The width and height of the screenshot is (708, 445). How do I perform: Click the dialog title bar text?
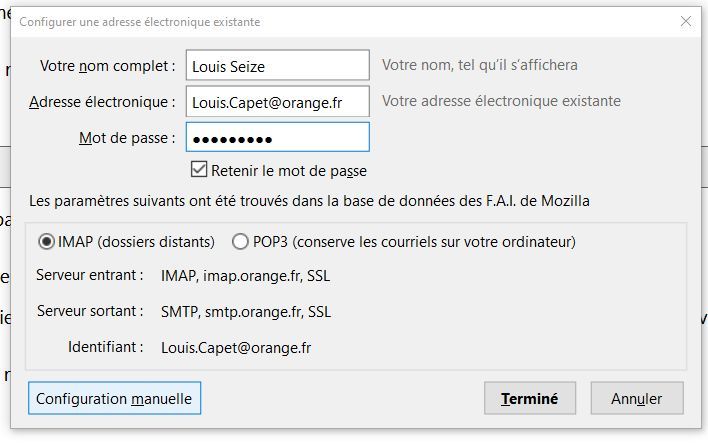tap(139, 21)
